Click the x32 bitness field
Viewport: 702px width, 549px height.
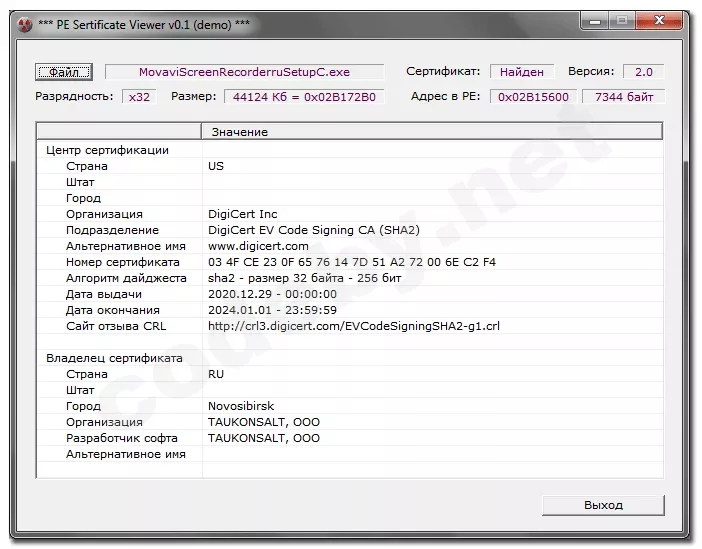click(139, 97)
